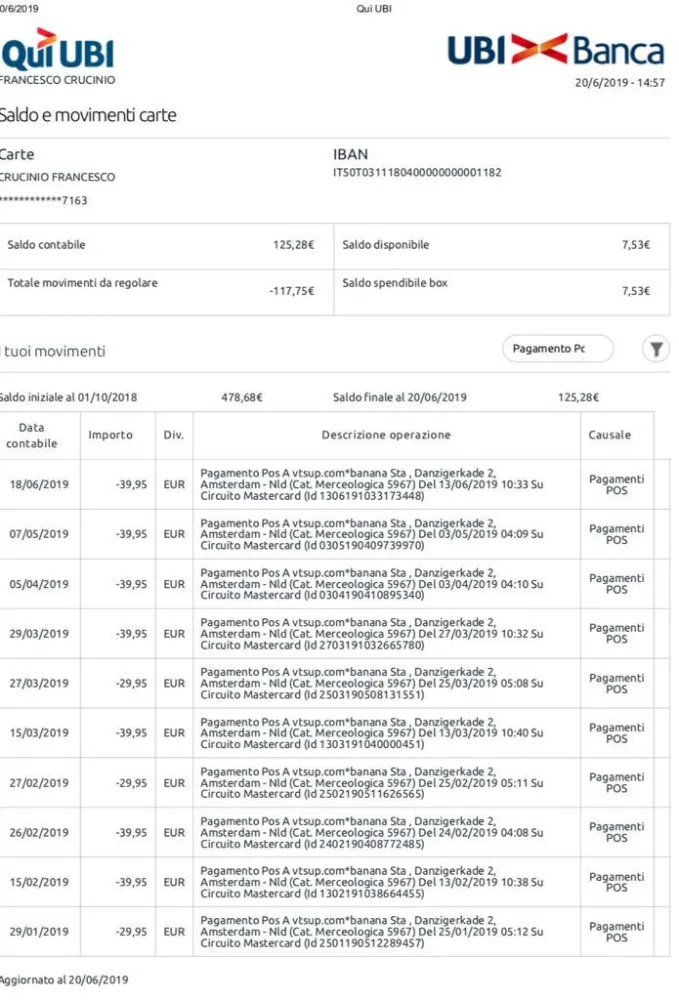
Task: Select the 05/04/2019 transaction date cell
Action: [x=39, y=584]
